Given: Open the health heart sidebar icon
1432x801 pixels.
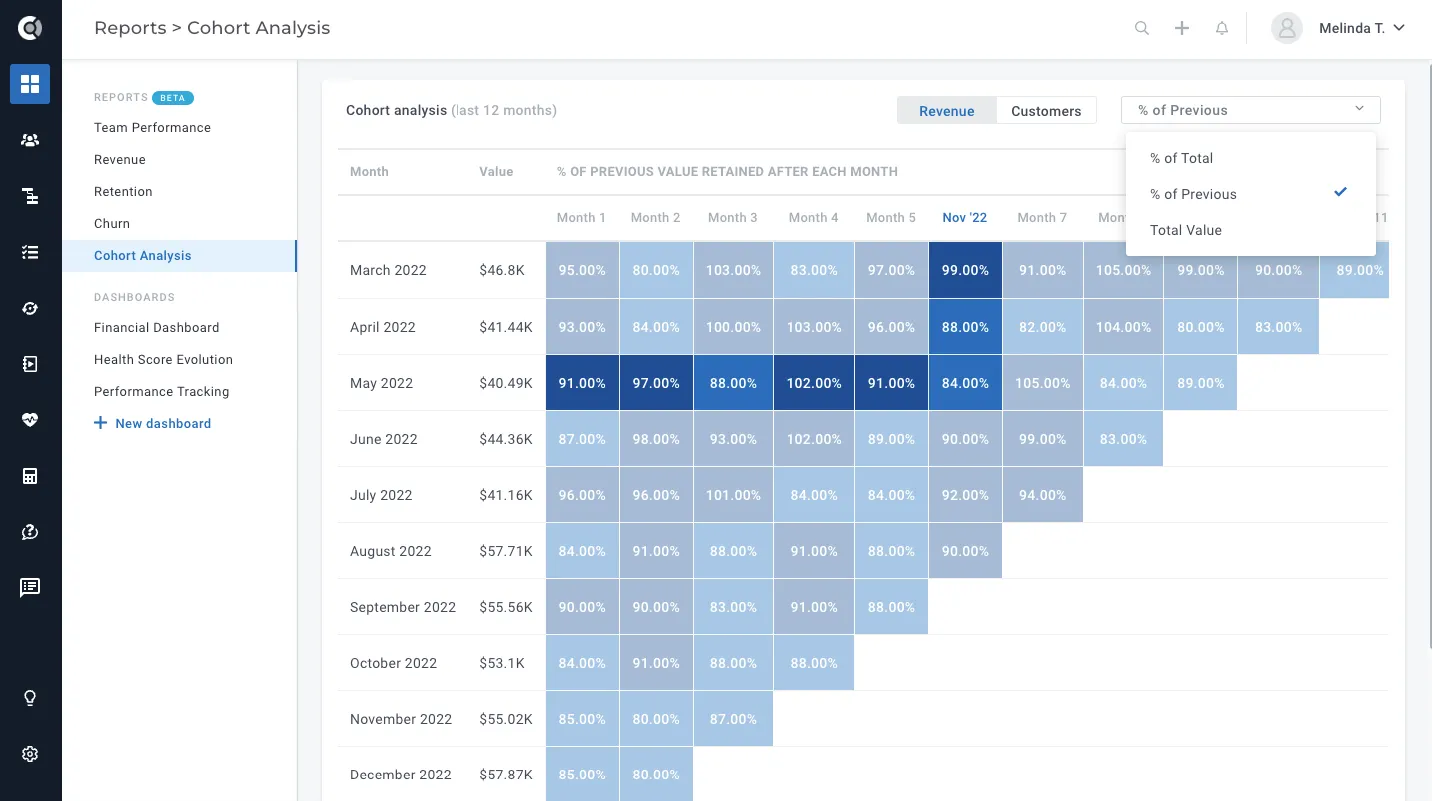Looking at the screenshot, I should 30,420.
